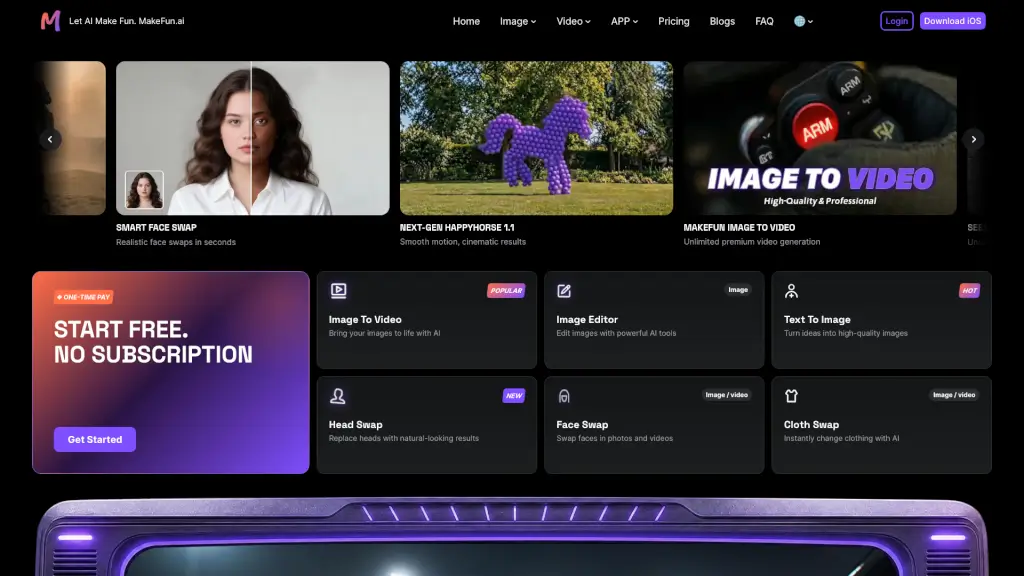Click the 'MAKEFUN IMAGE TO VIDEO' caption
The width and height of the screenshot is (1024, 576).
(x=739, y=227)
